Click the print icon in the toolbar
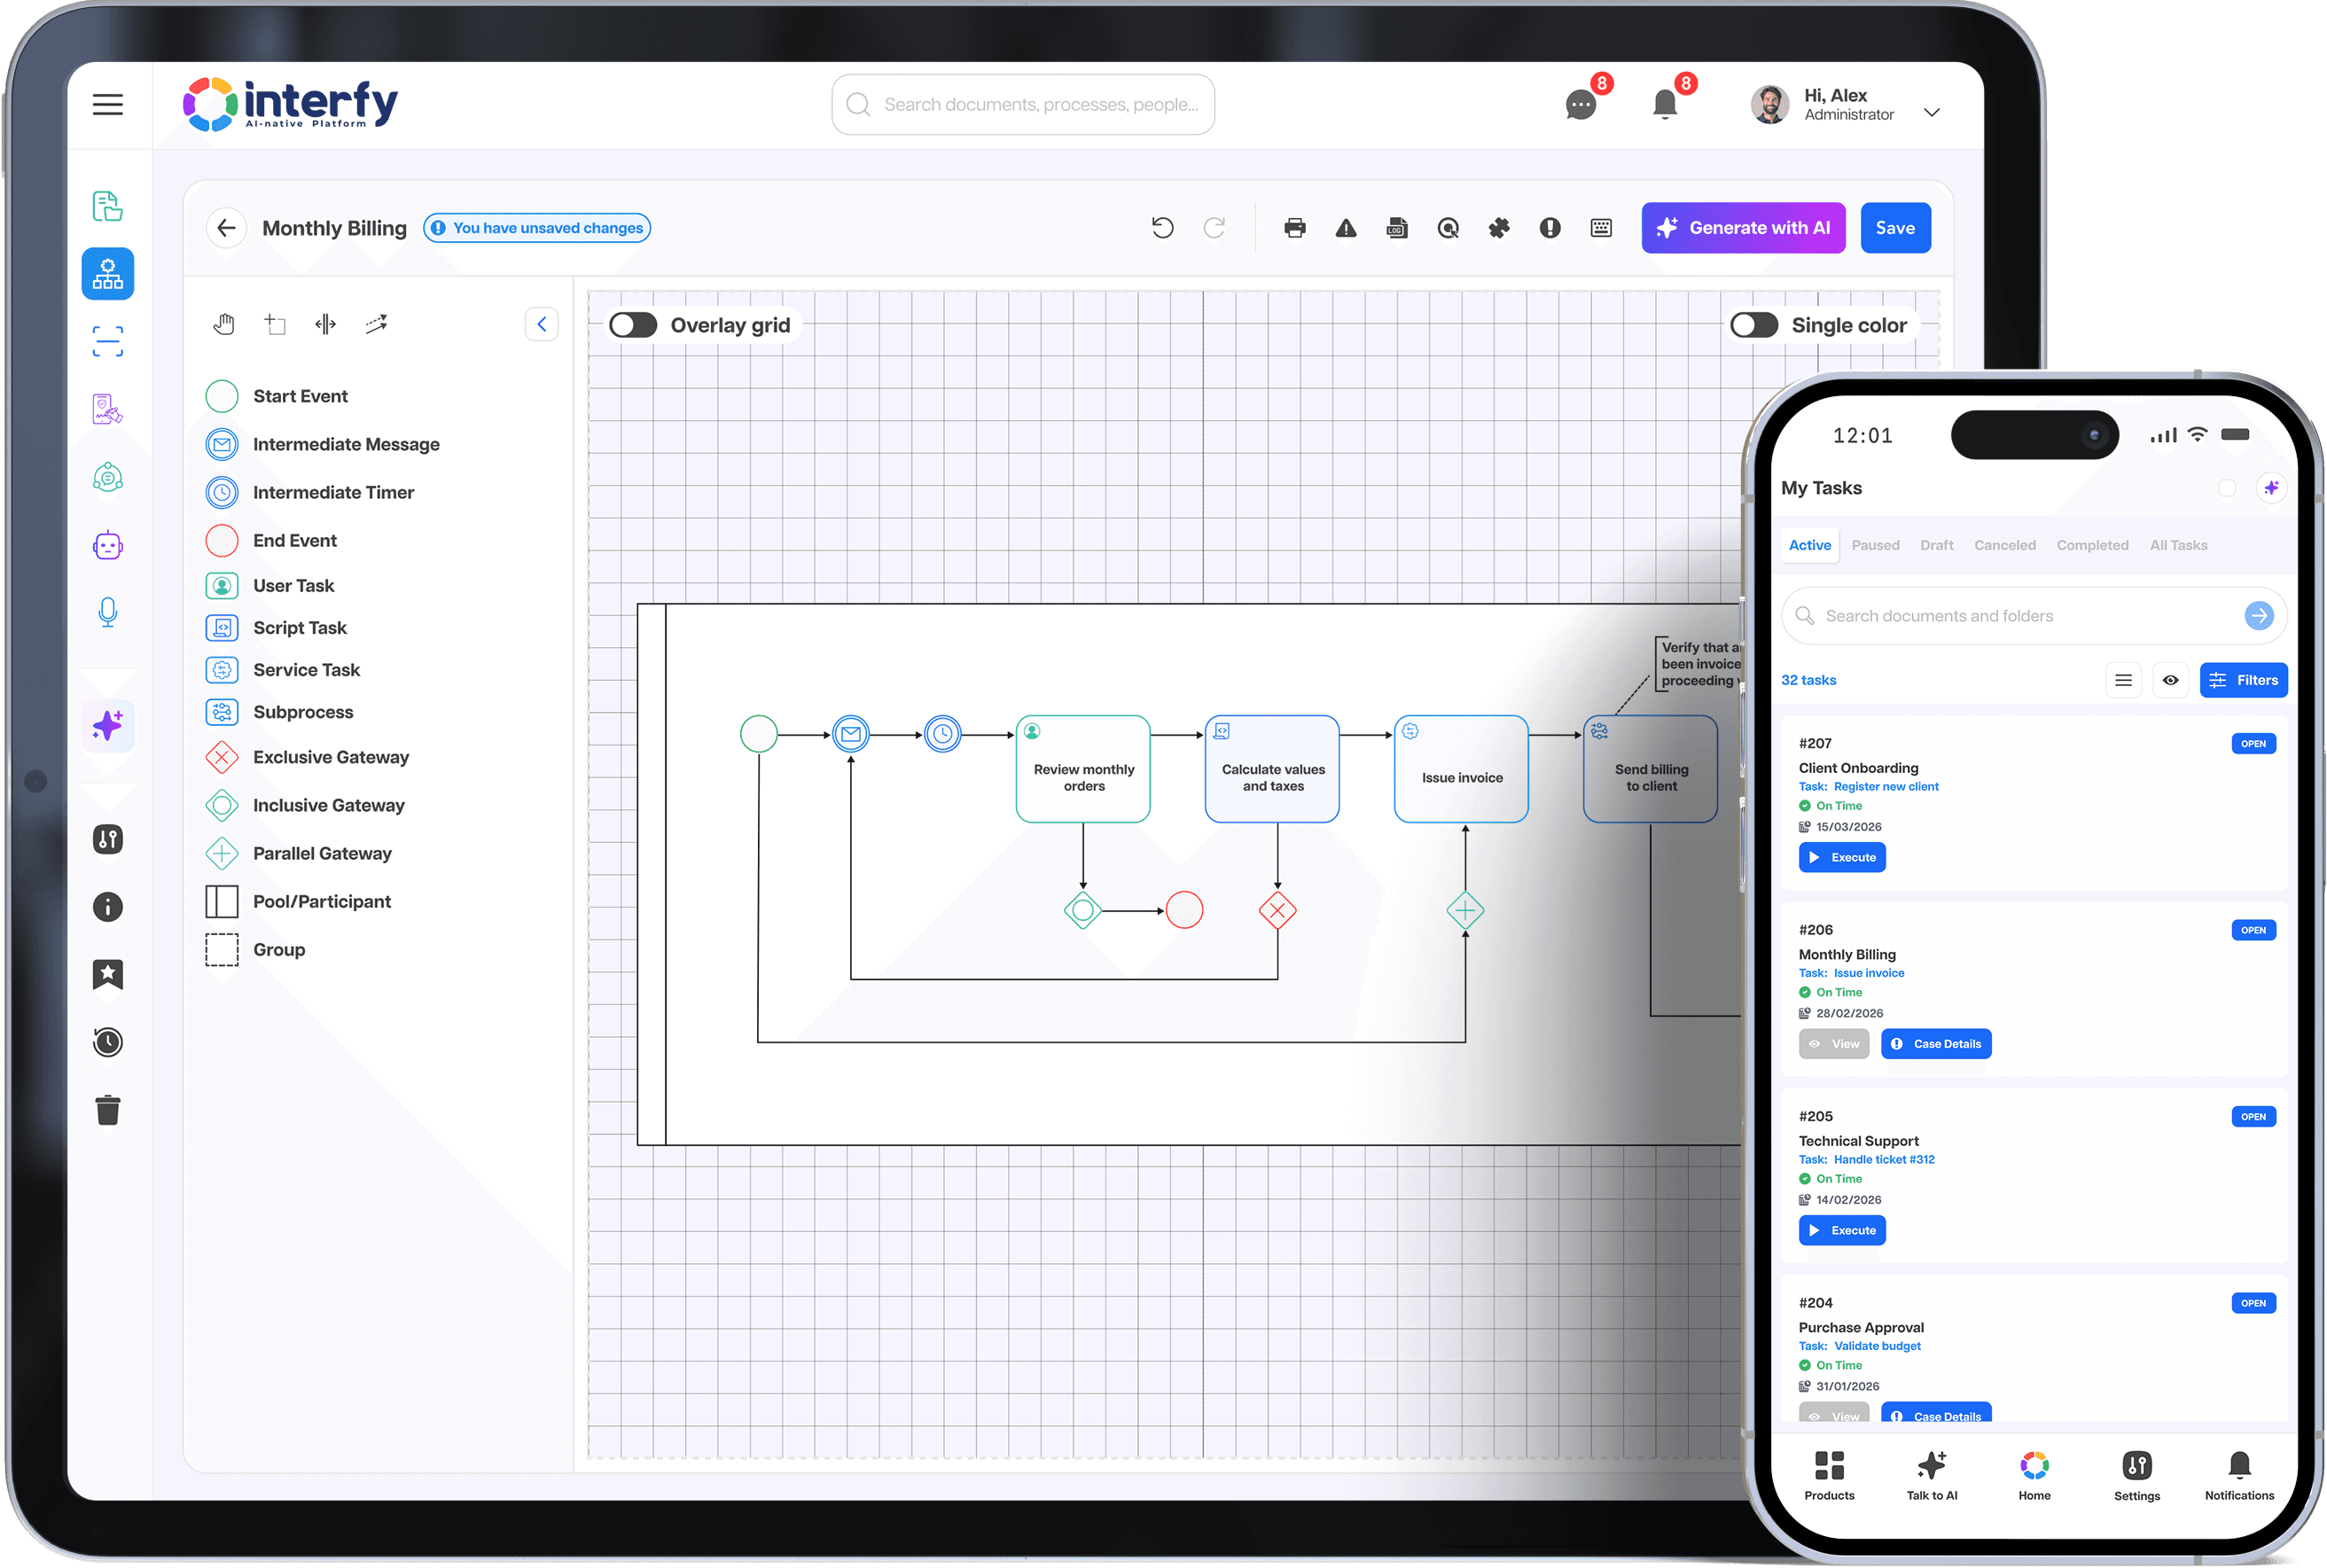The width and height of the screenshot is (2327, 1568). click(x=1294, y=228)
